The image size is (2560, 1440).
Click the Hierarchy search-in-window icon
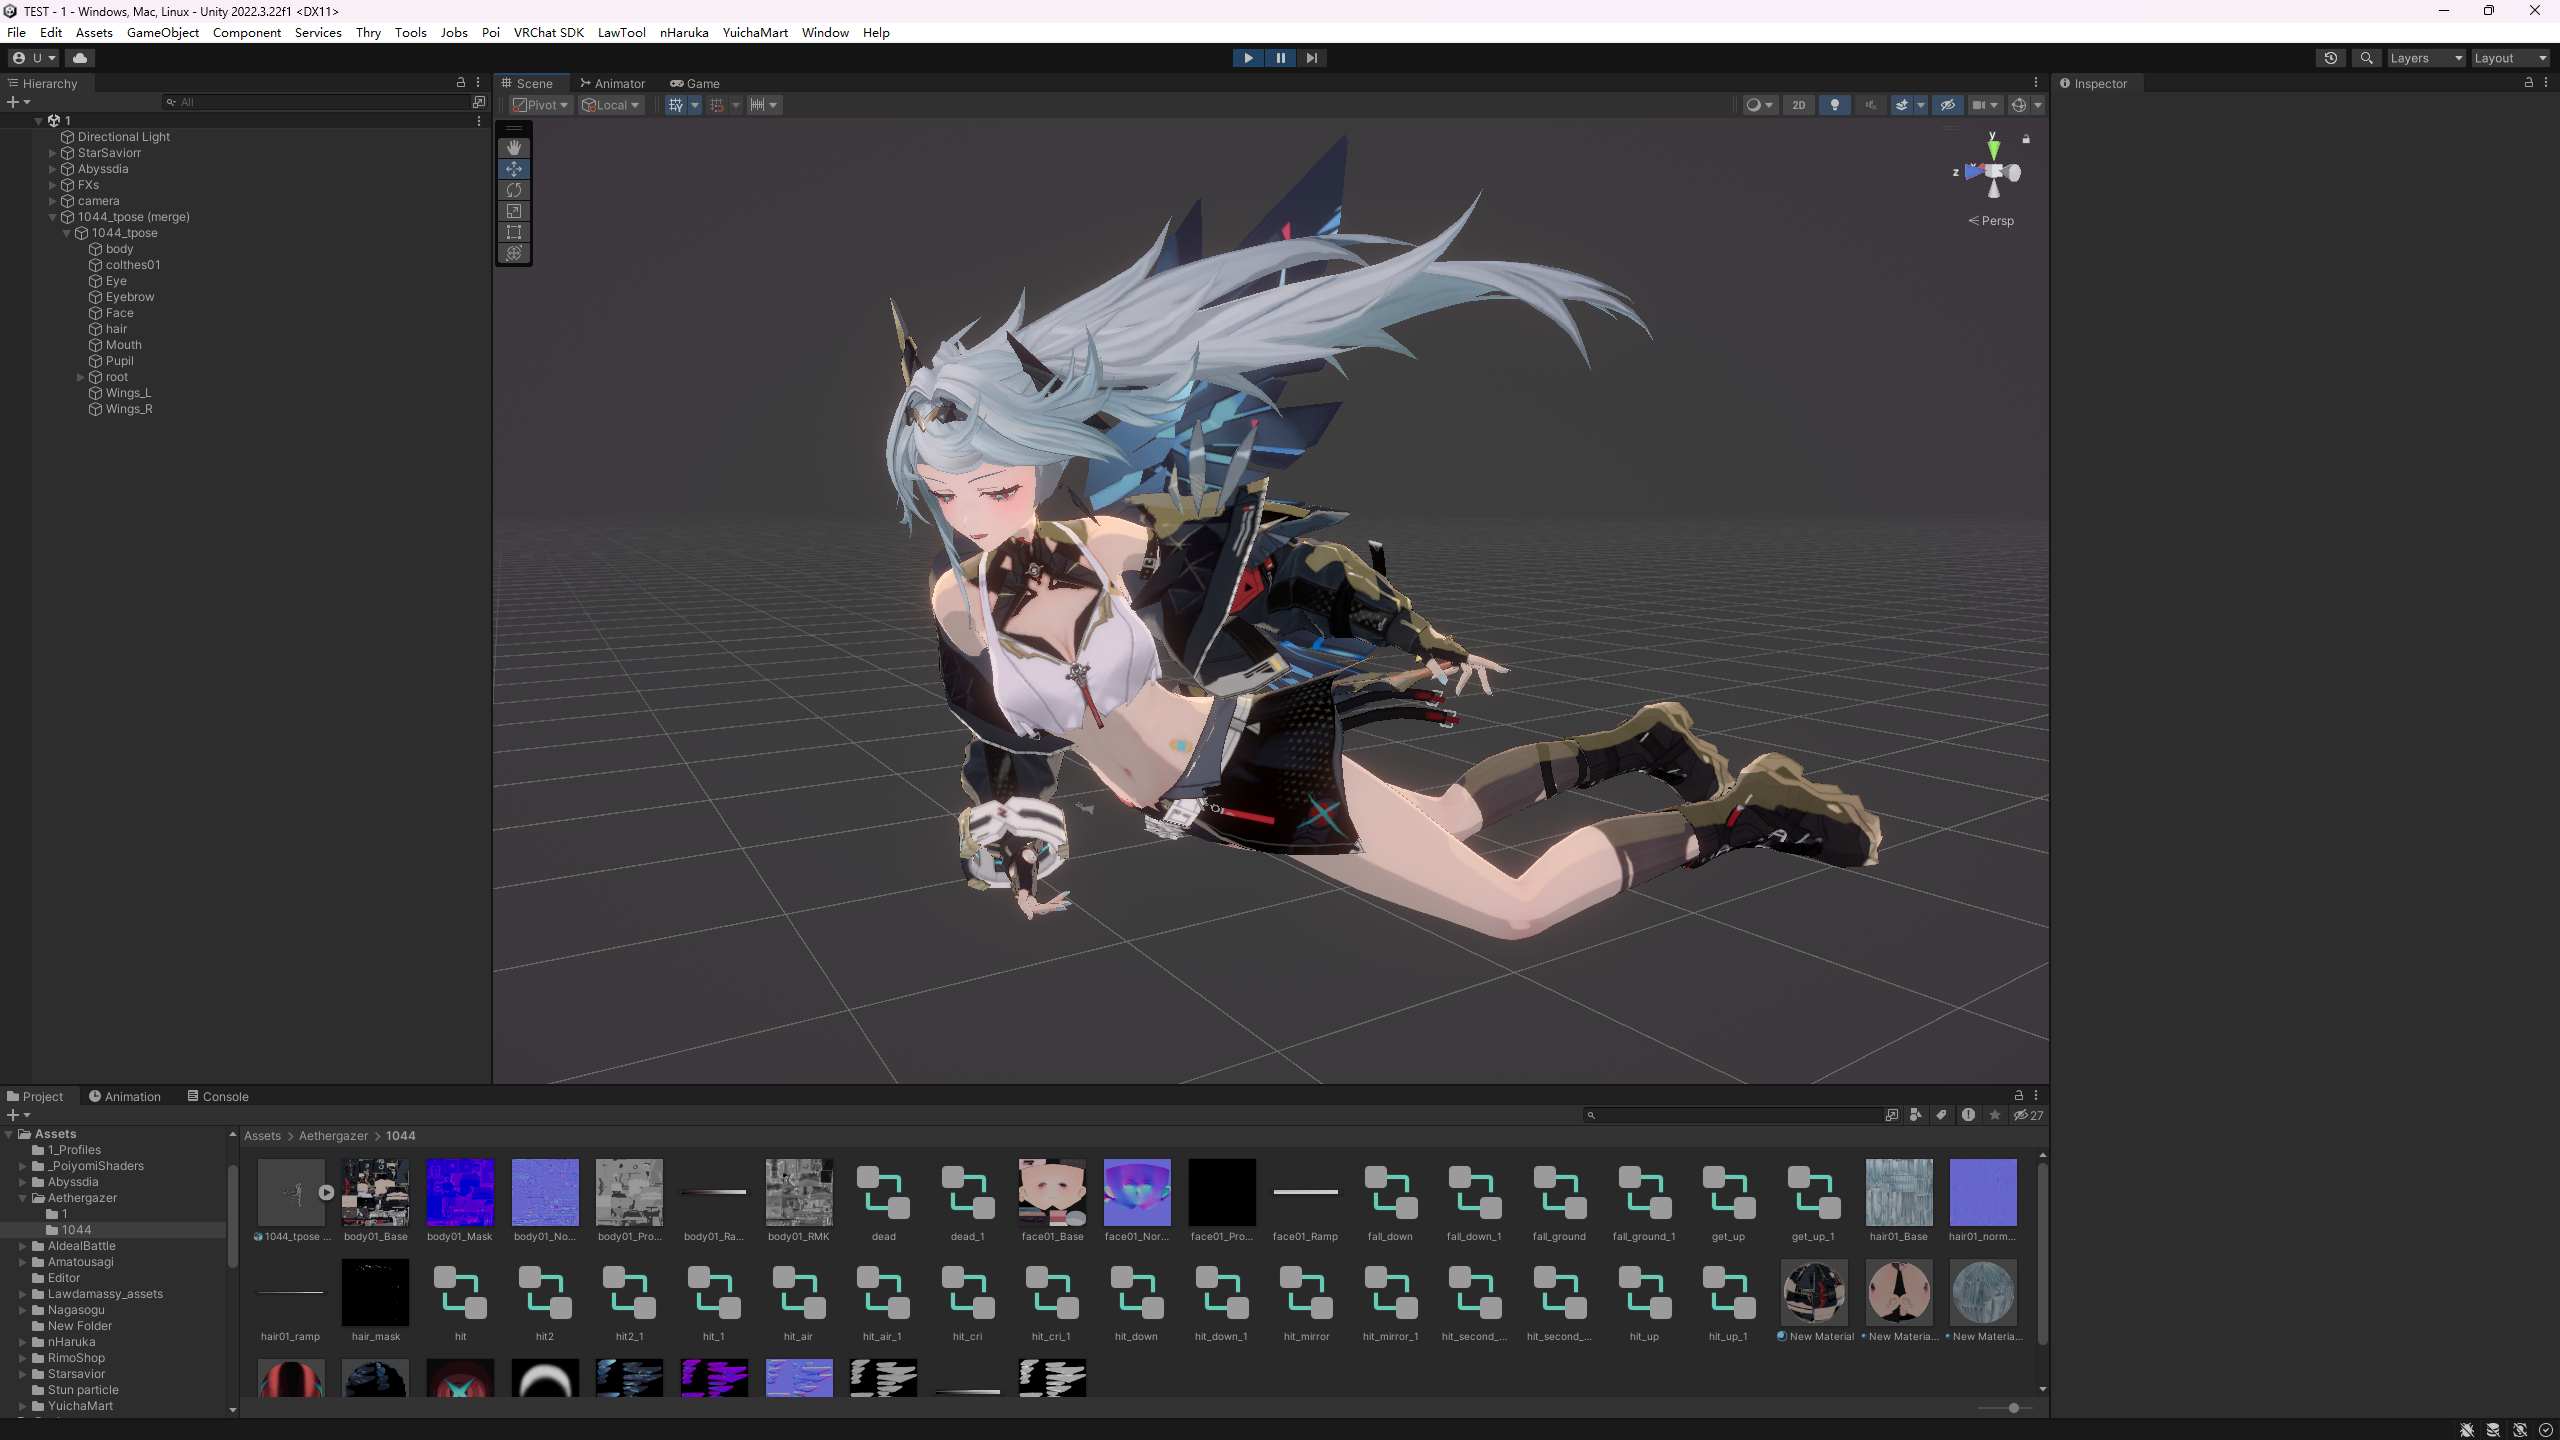click(479, 102)
